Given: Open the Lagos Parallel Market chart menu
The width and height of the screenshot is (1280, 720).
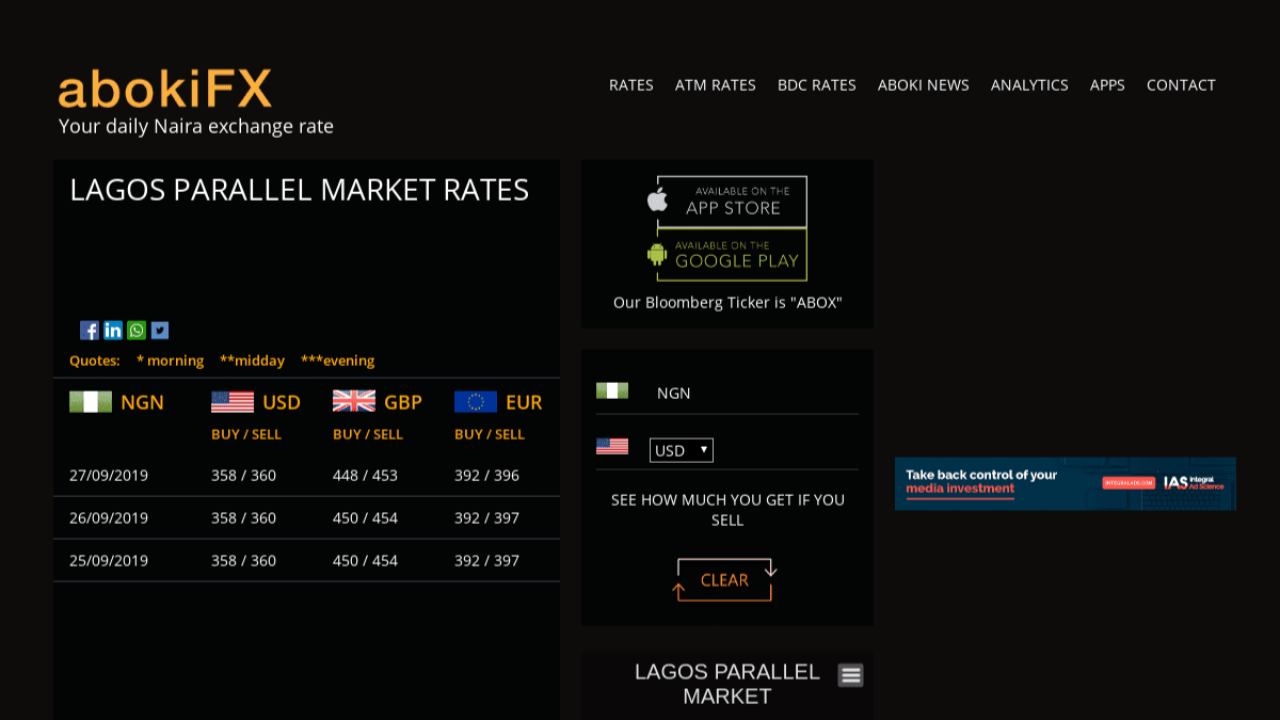Looking at the screenshot, I should [x=851, y=676].
